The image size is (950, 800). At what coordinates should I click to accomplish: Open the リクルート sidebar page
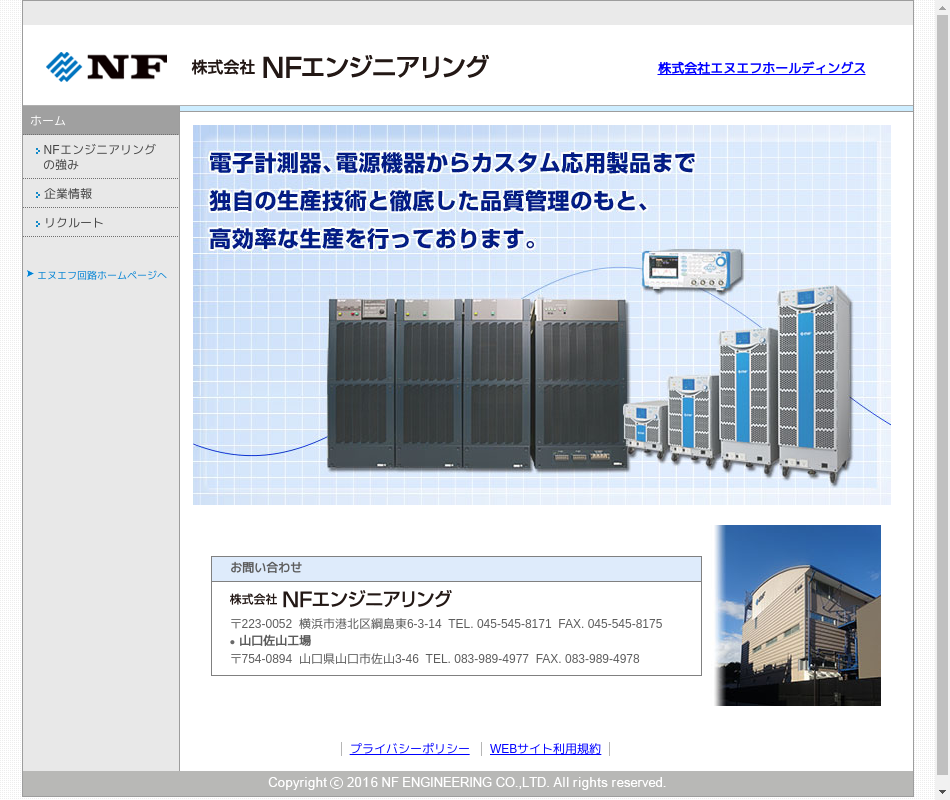[73, 223]
